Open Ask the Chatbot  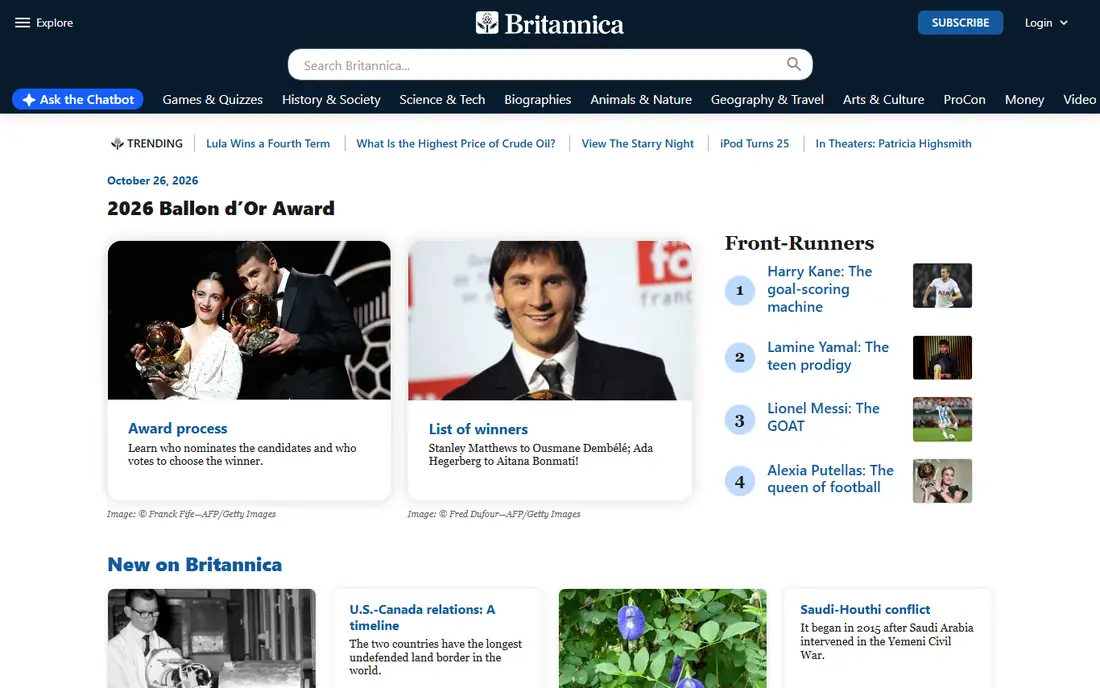tap(78, 100)
